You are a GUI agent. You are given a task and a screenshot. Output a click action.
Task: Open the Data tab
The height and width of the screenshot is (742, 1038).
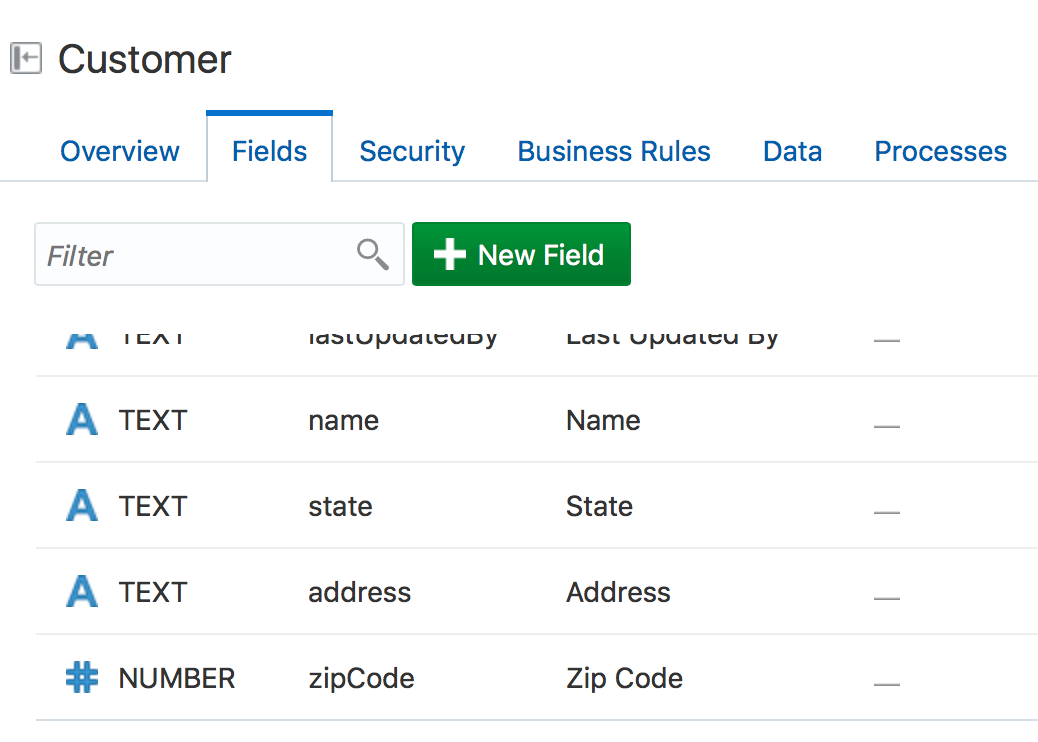(791, 151)
